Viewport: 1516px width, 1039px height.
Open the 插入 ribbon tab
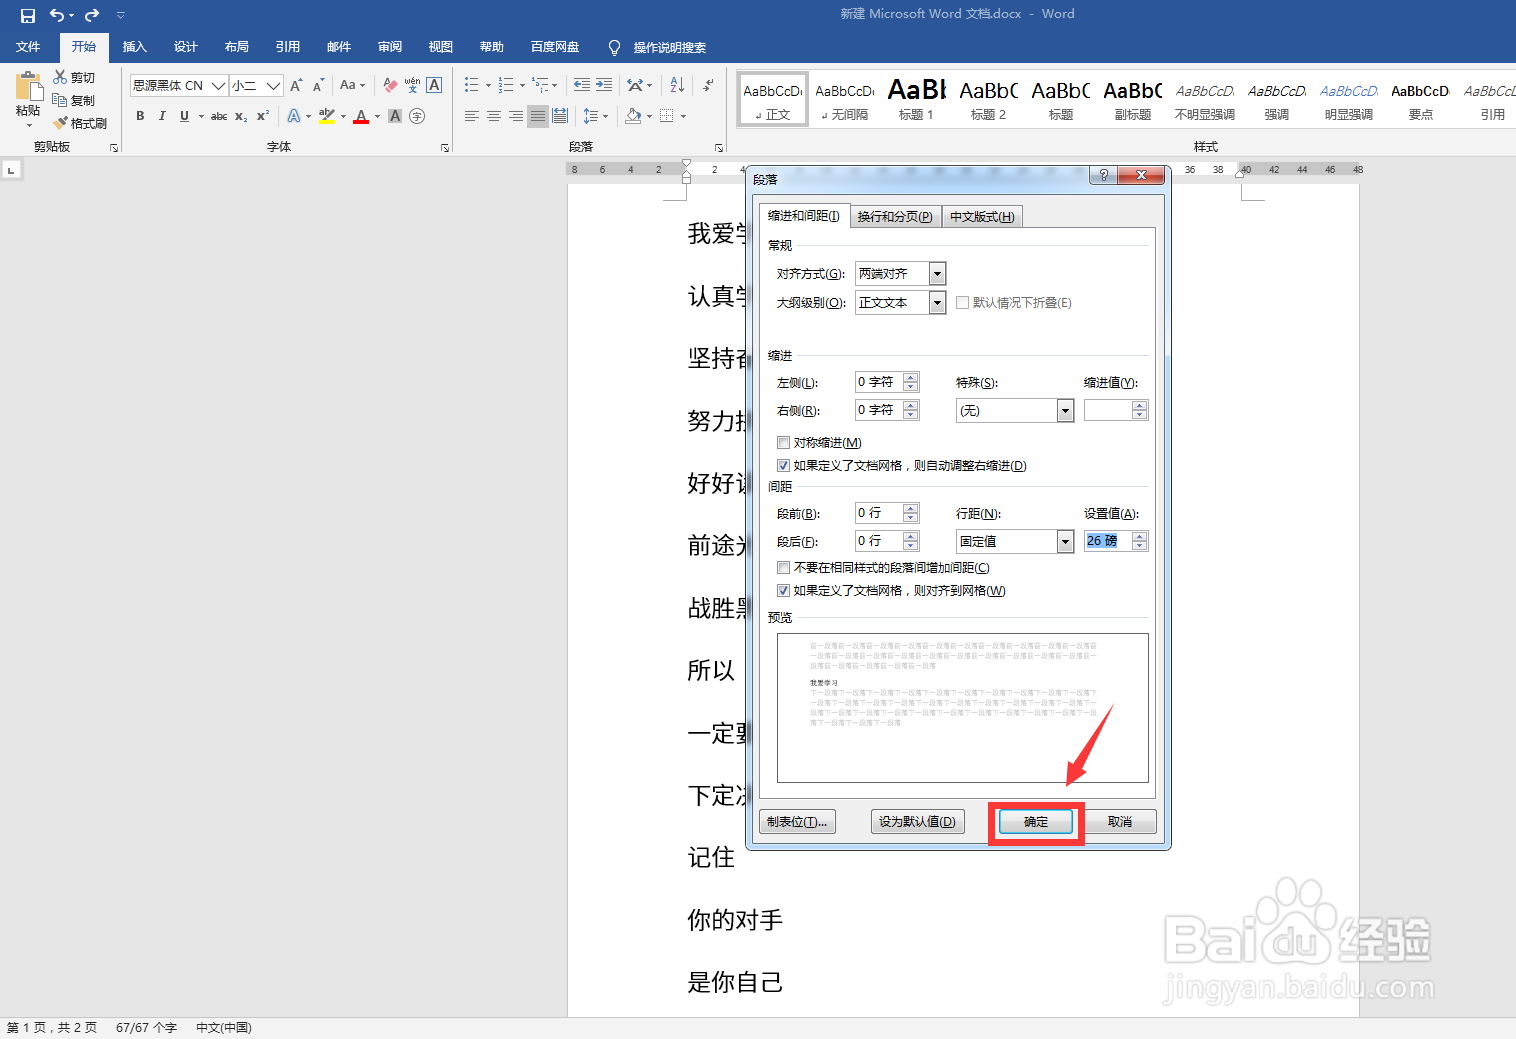click(134, 46)
